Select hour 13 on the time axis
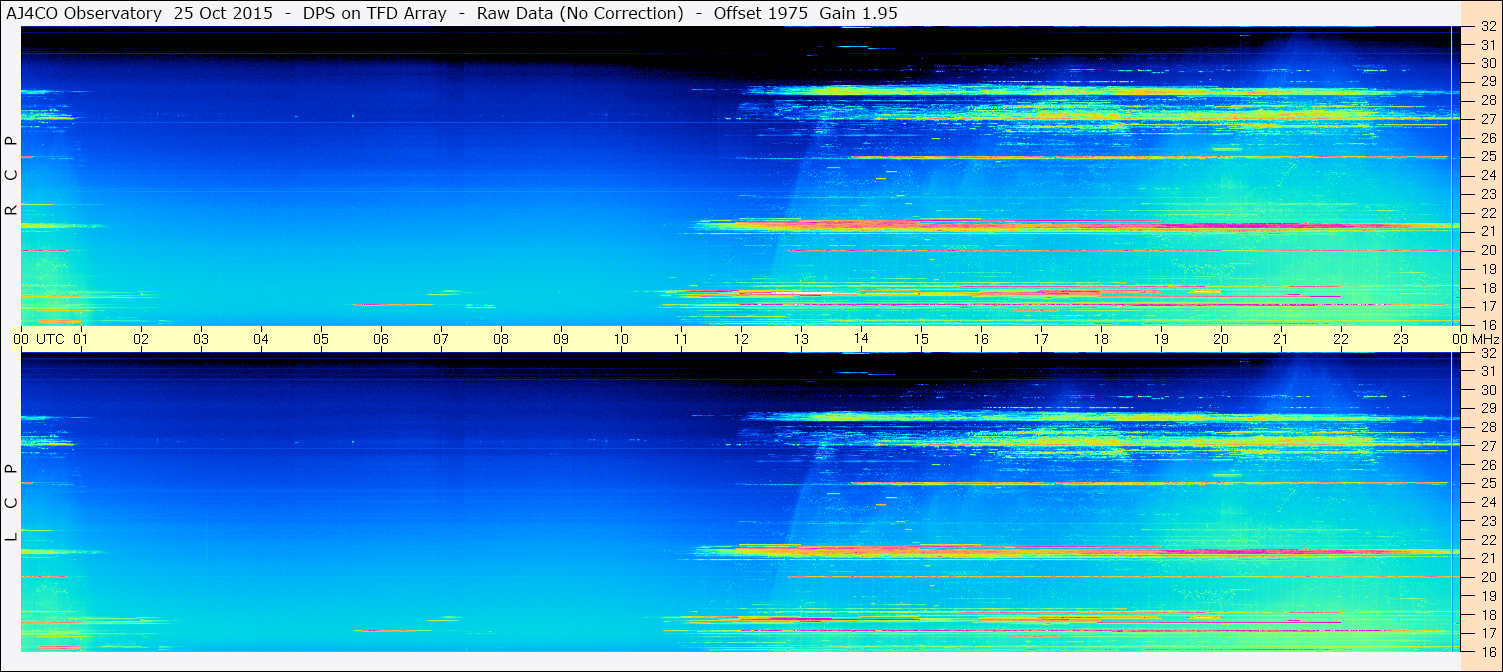The image size is (1503, 672). (x=801, y=339)
